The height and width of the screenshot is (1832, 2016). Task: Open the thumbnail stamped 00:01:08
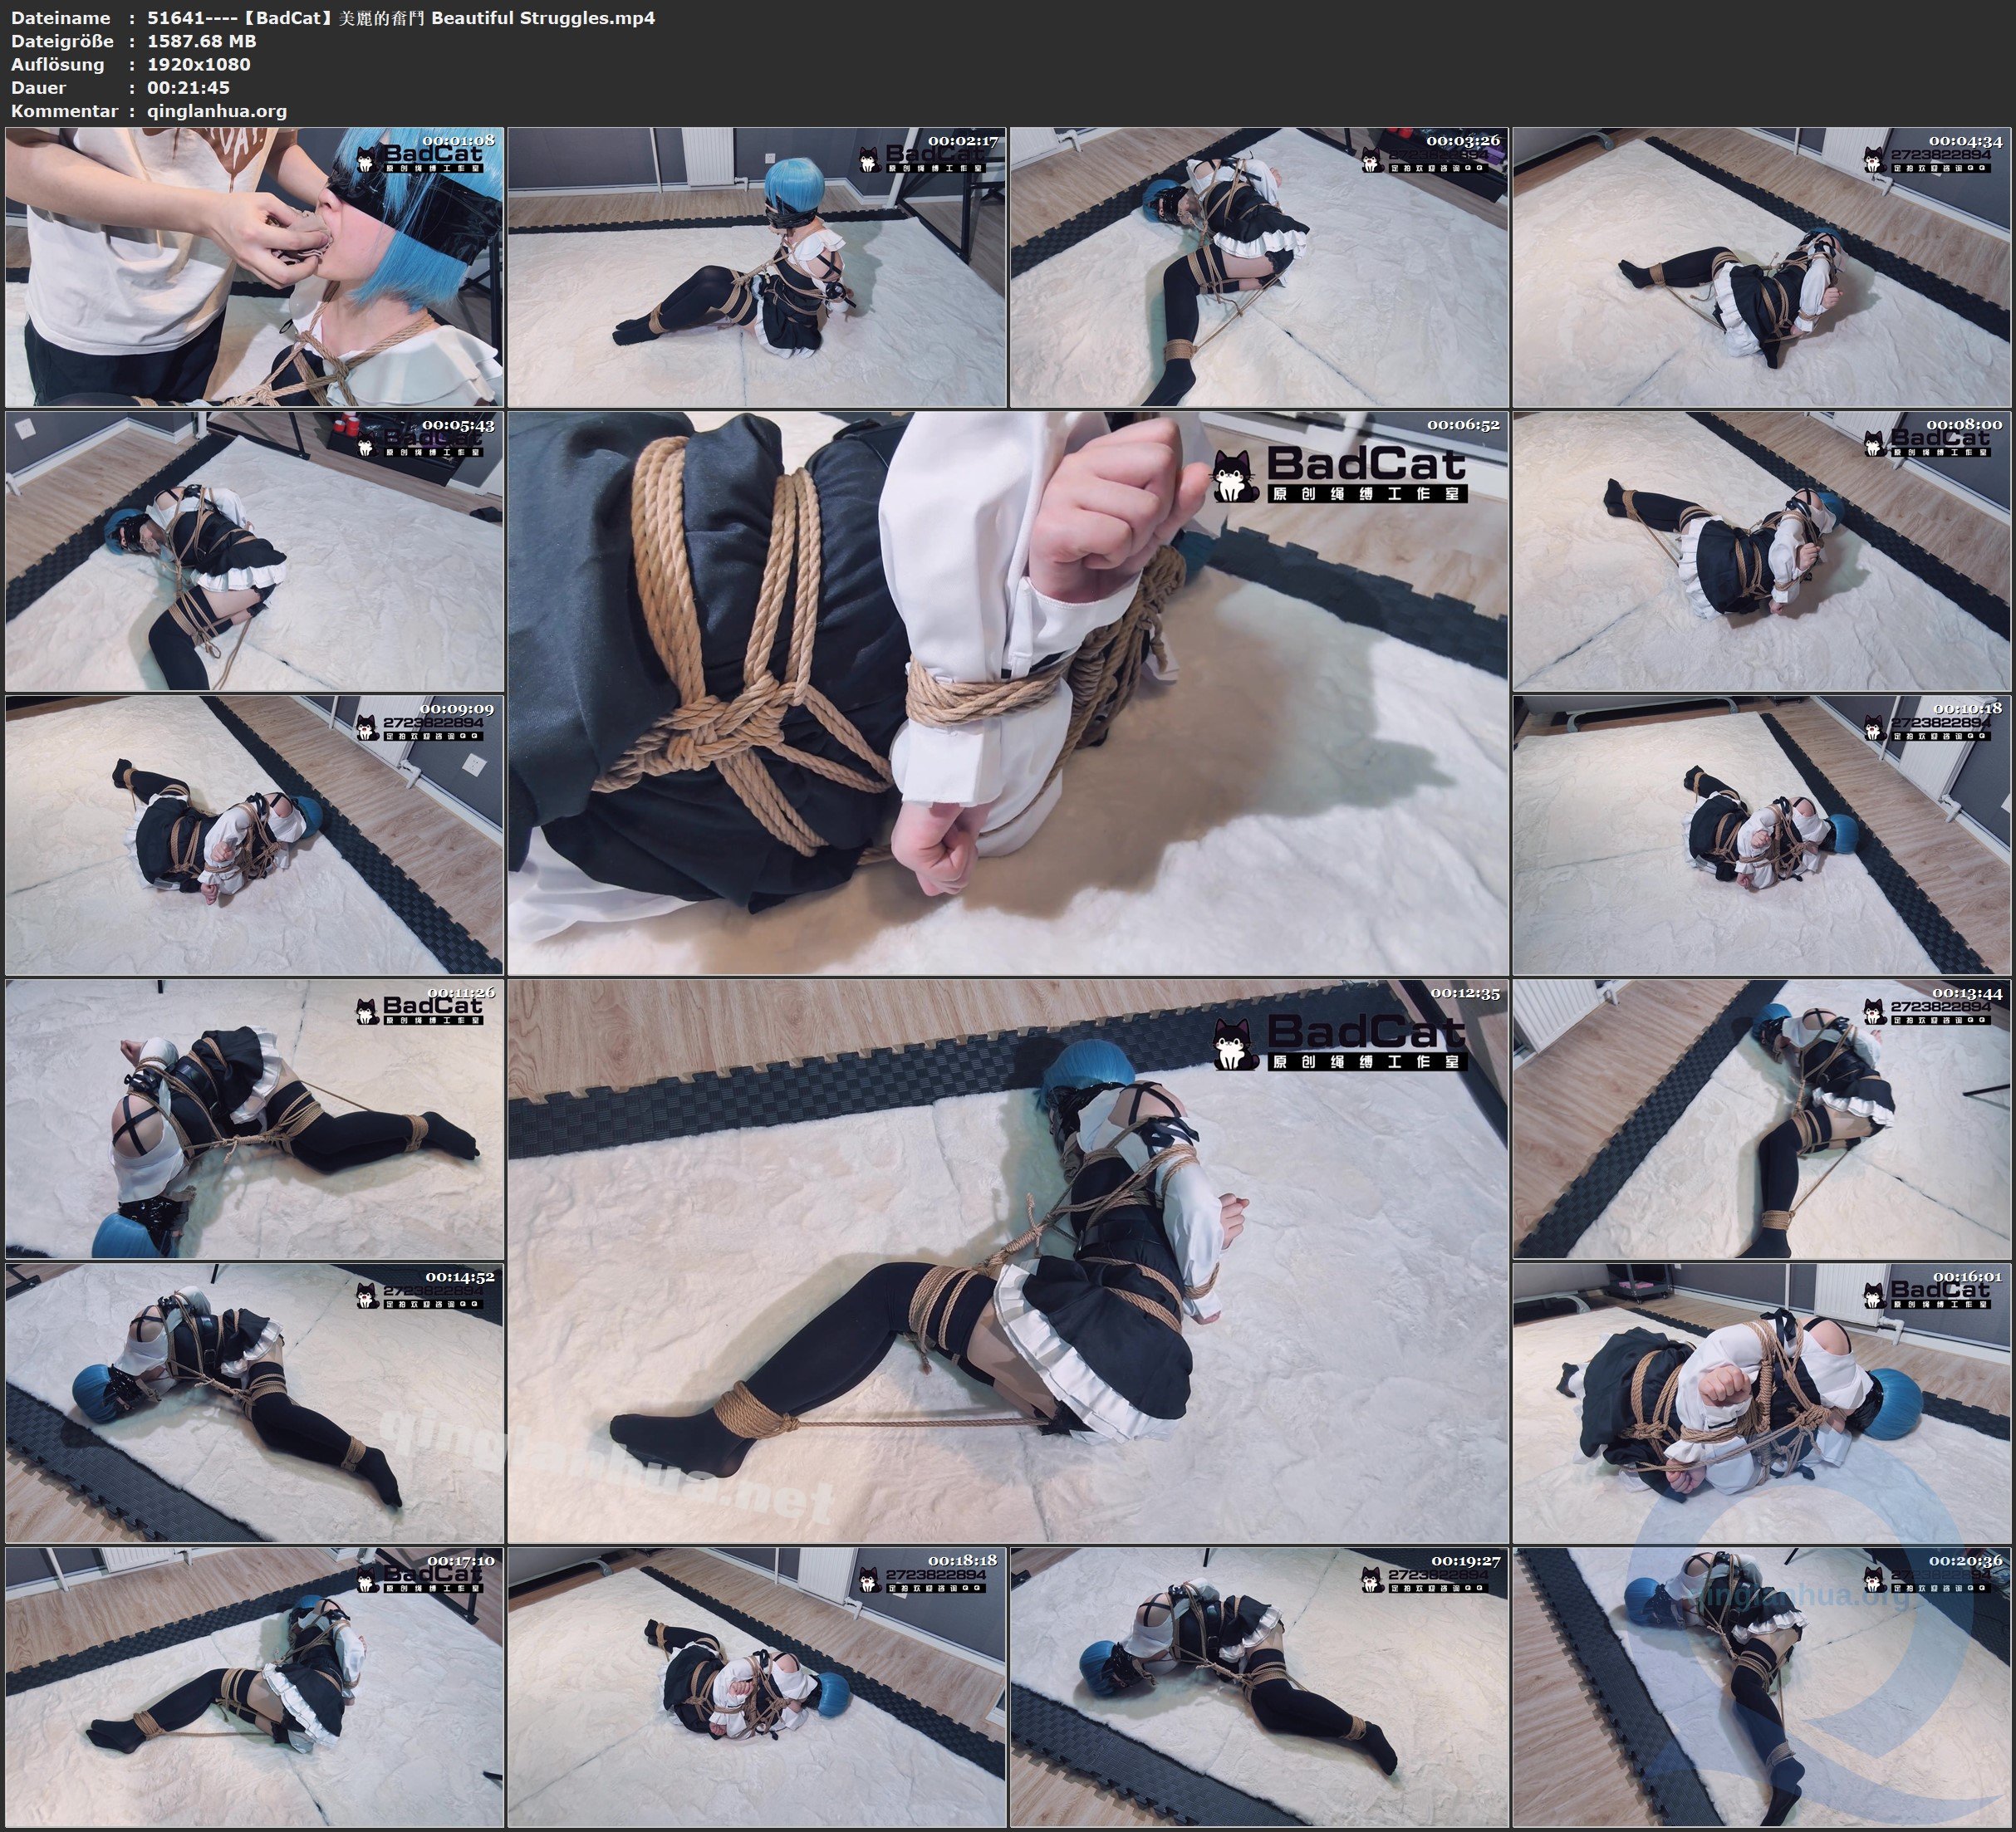[254, 267]
